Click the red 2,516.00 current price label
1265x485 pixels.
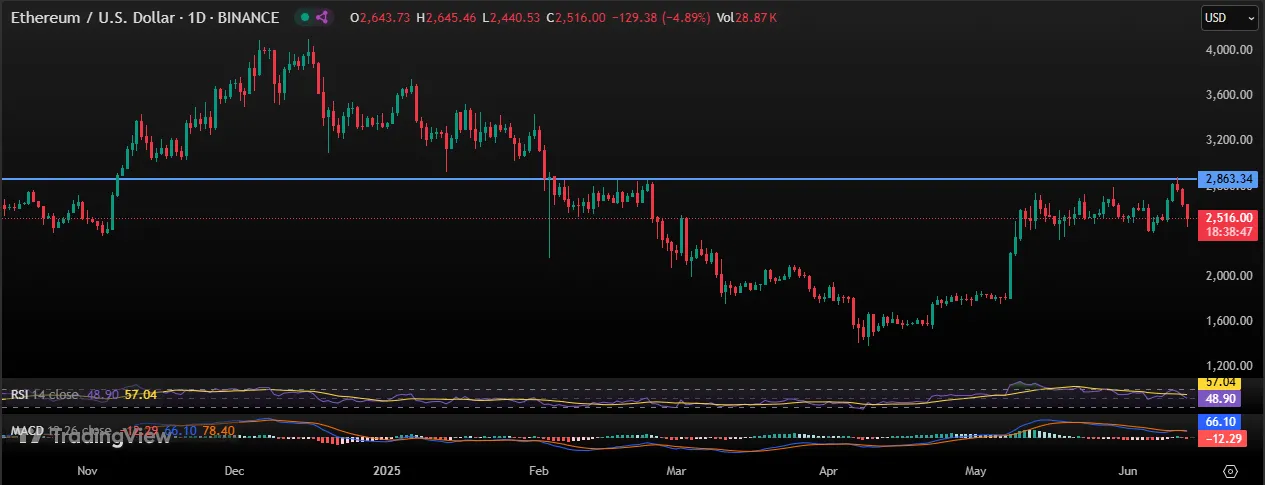(1229, 217)
